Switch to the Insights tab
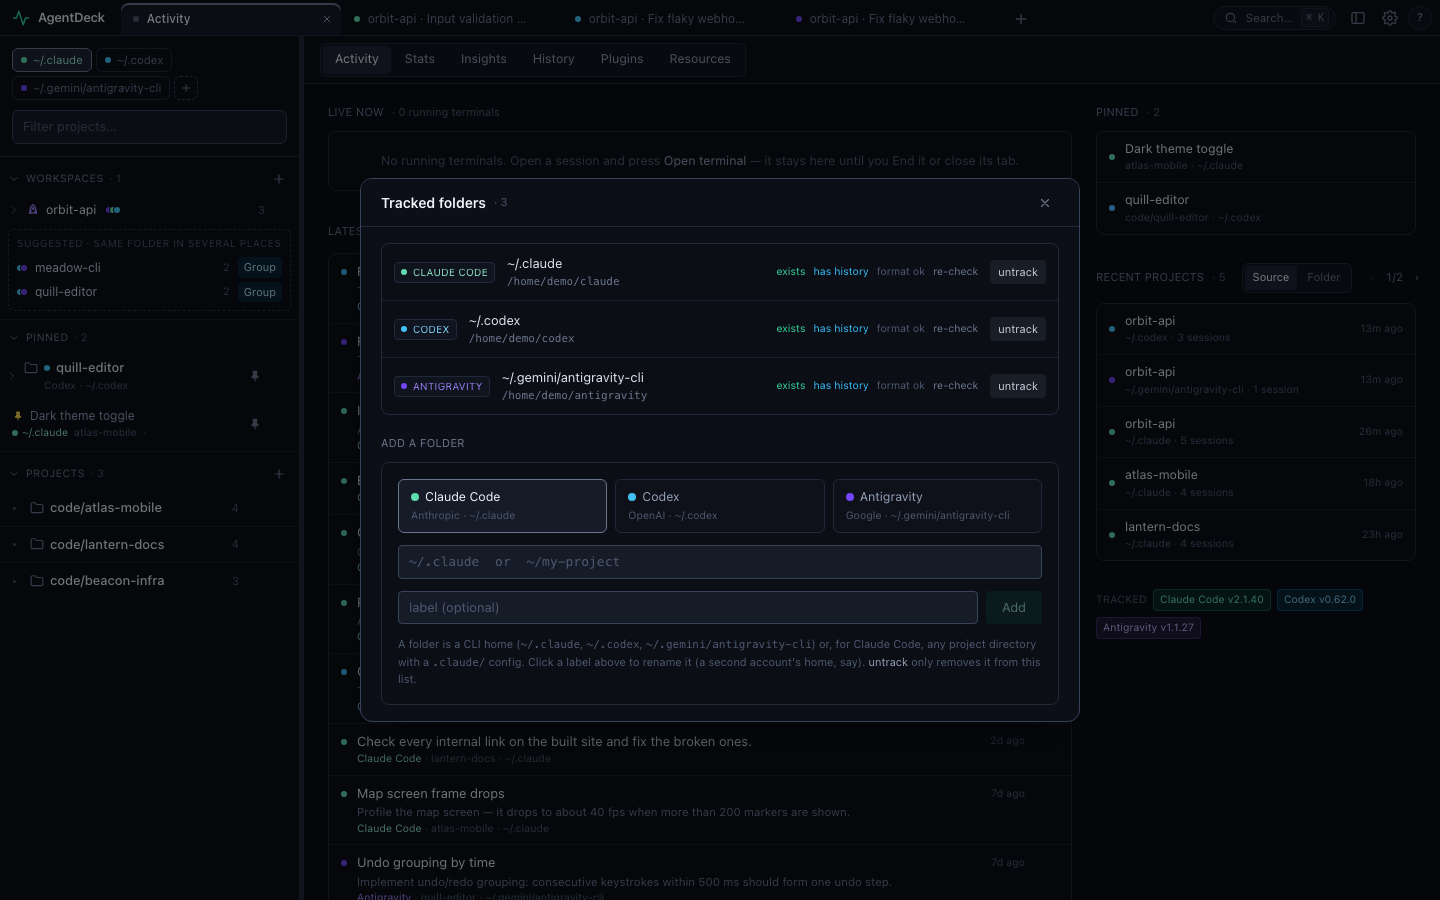Viewport: 1440px width, 900px height. [x=484, y=59]
